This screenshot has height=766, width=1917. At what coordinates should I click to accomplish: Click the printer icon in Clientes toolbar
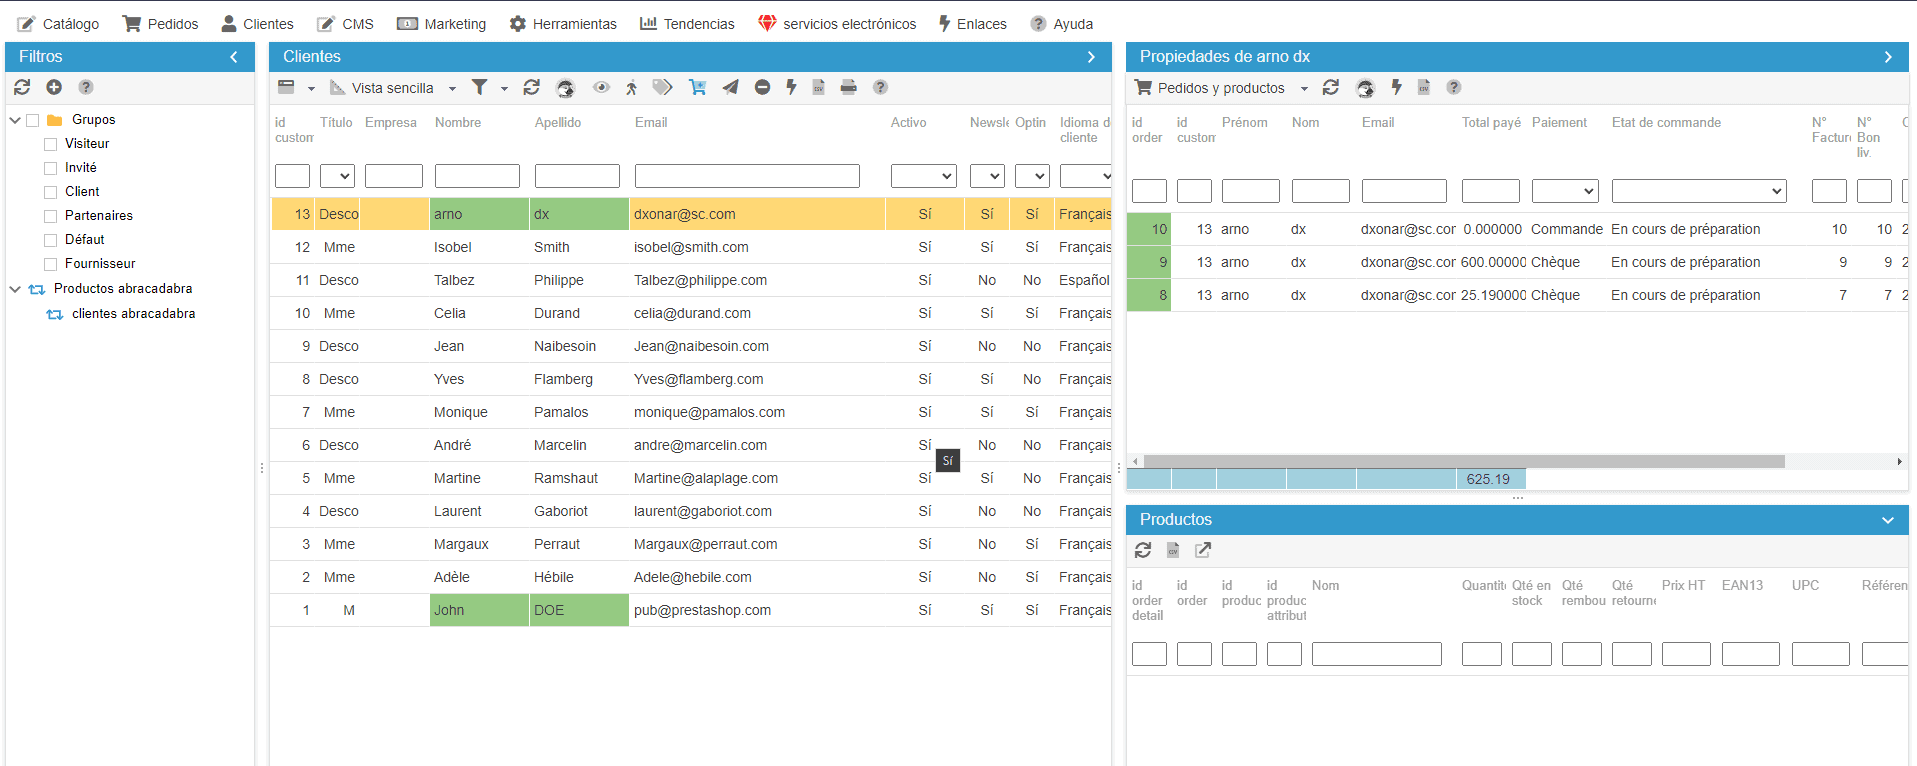pos(848,88)
